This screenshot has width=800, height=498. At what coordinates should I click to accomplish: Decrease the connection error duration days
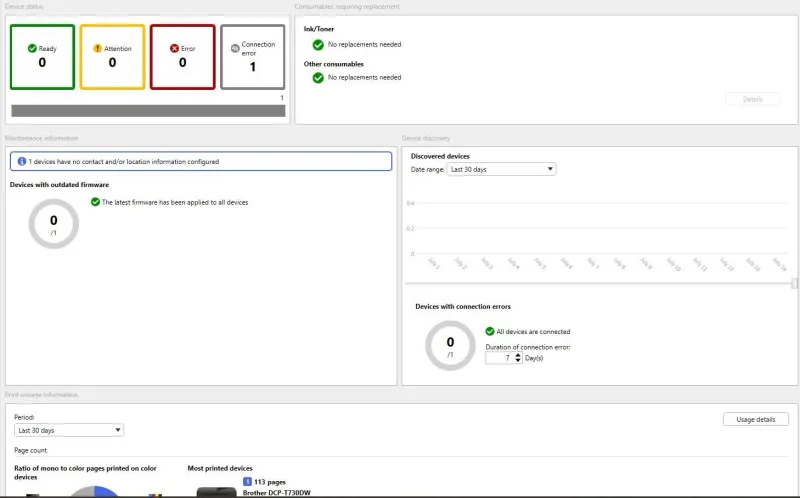518,361
